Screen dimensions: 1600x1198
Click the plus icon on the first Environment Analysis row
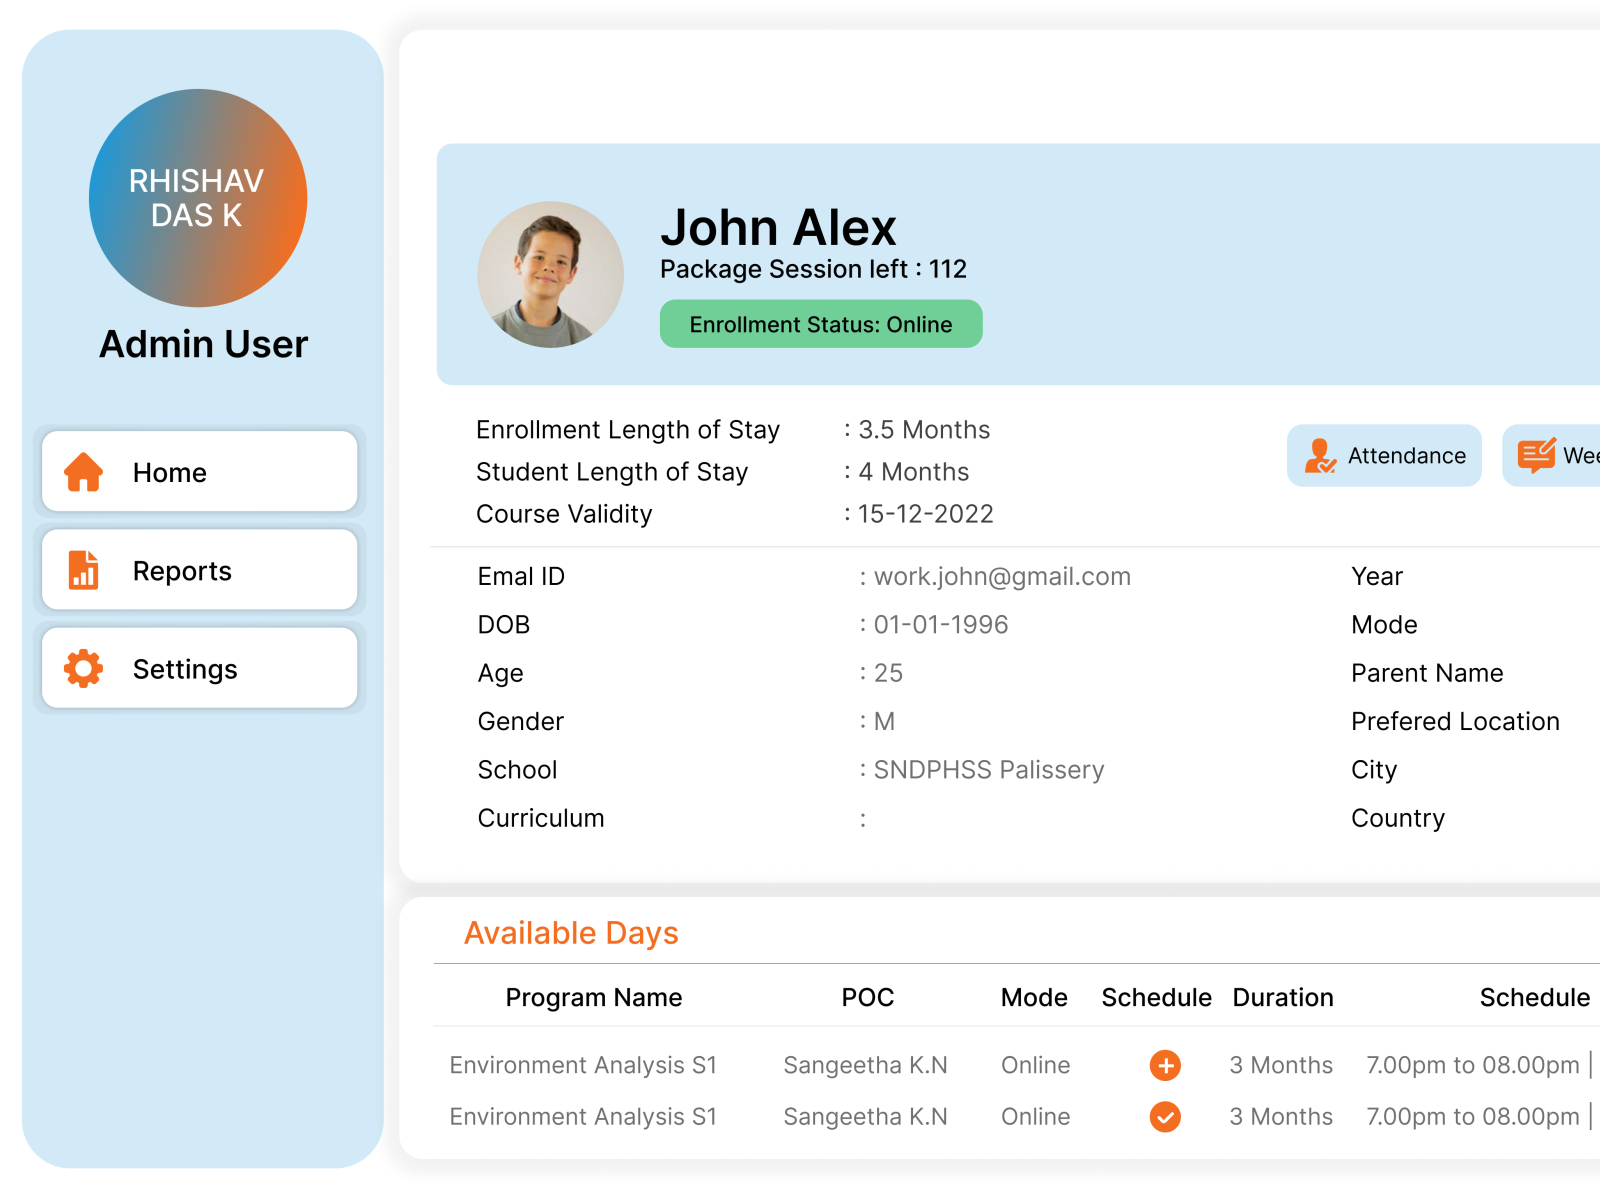(1164, 1065)
